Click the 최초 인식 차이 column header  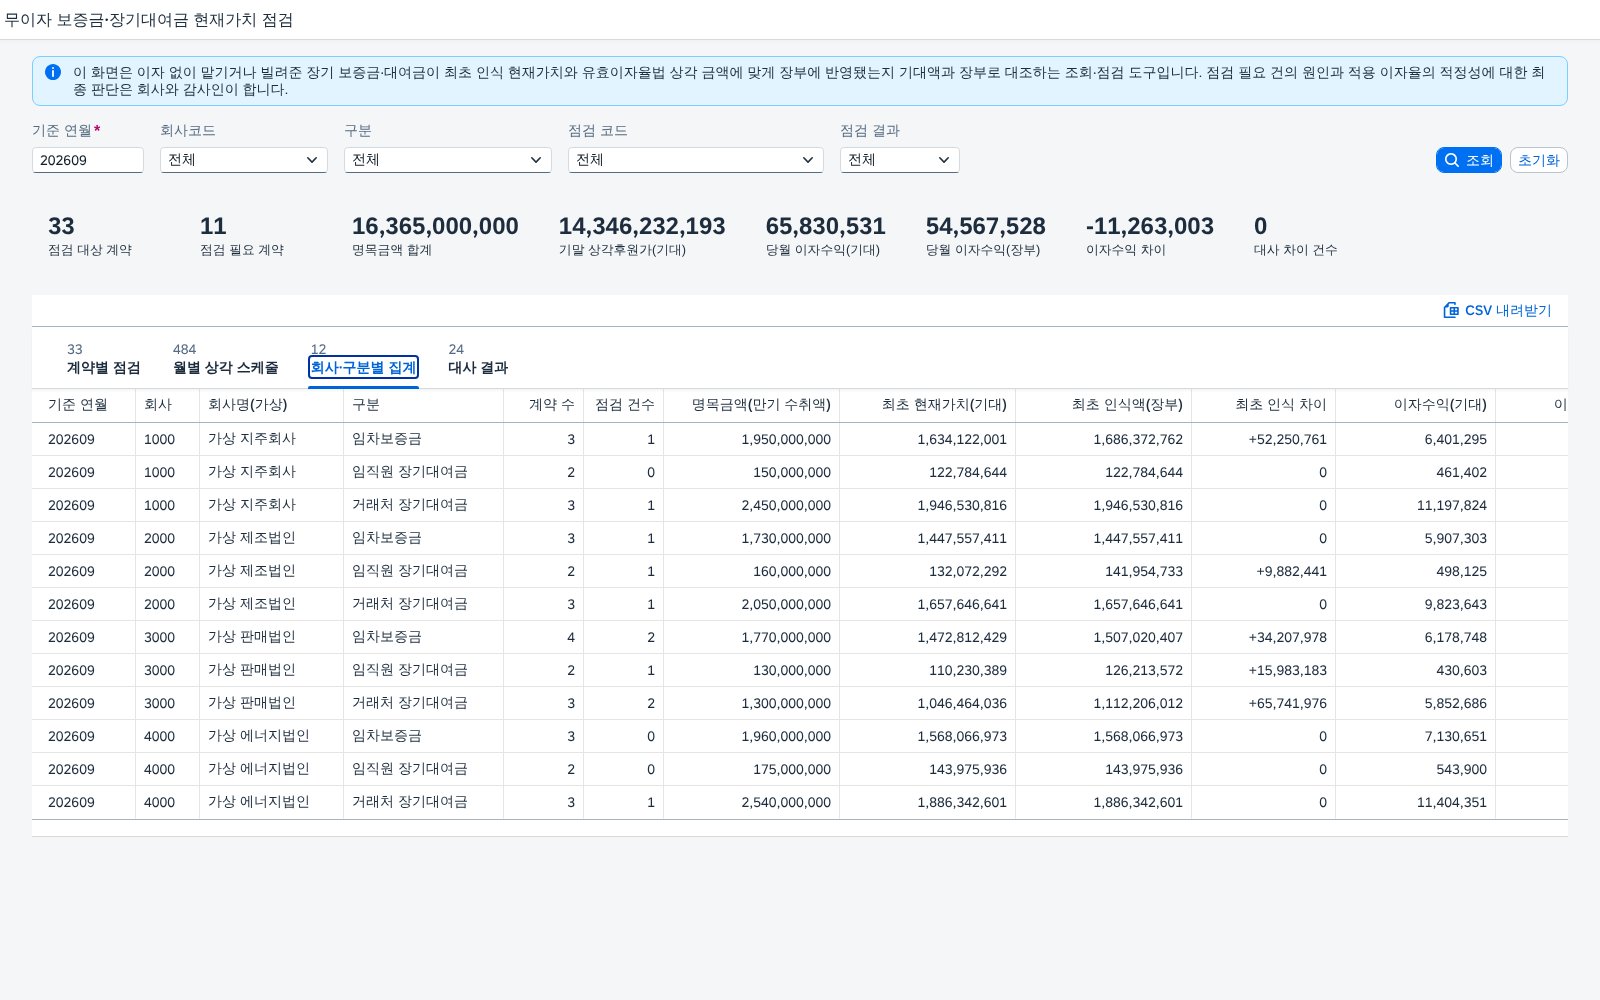point(1281,405)
